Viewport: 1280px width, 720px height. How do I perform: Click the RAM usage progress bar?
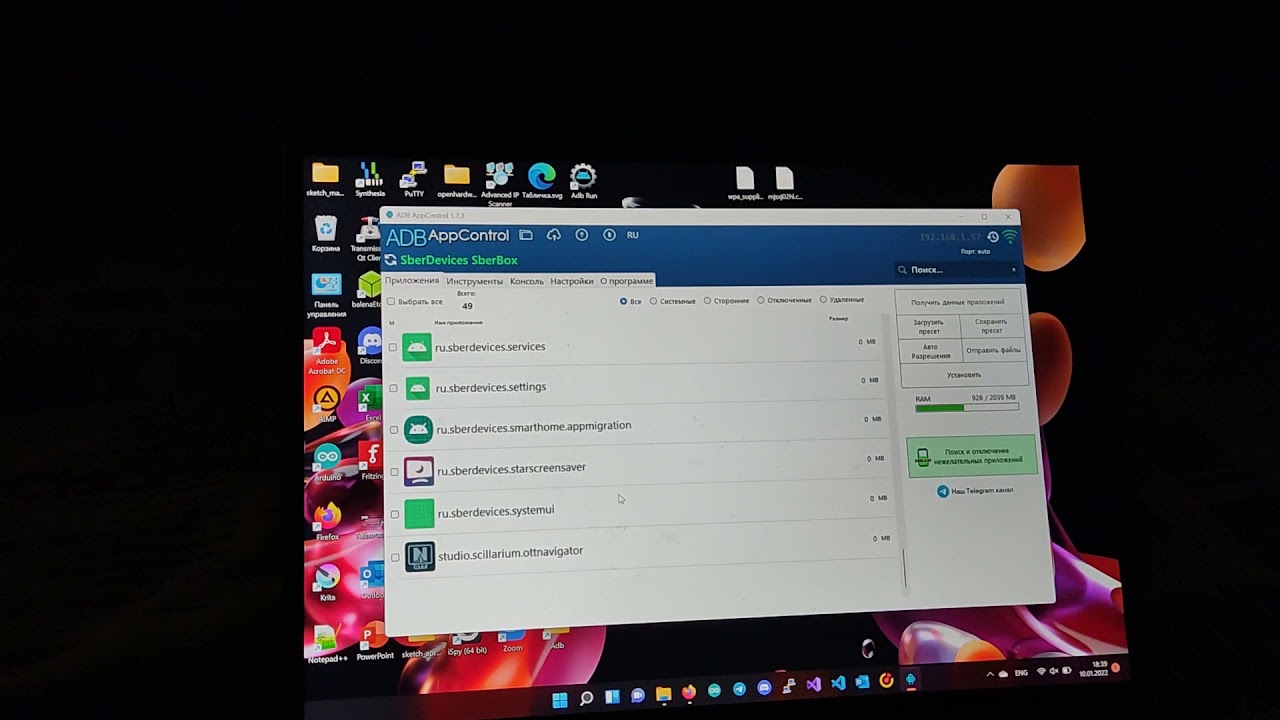(x=967, y=408)
